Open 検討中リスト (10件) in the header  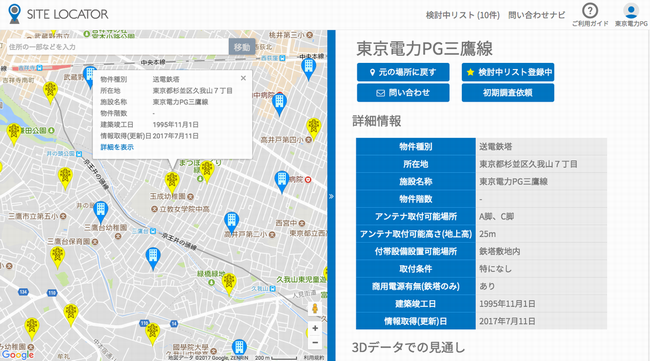(463, 15)
